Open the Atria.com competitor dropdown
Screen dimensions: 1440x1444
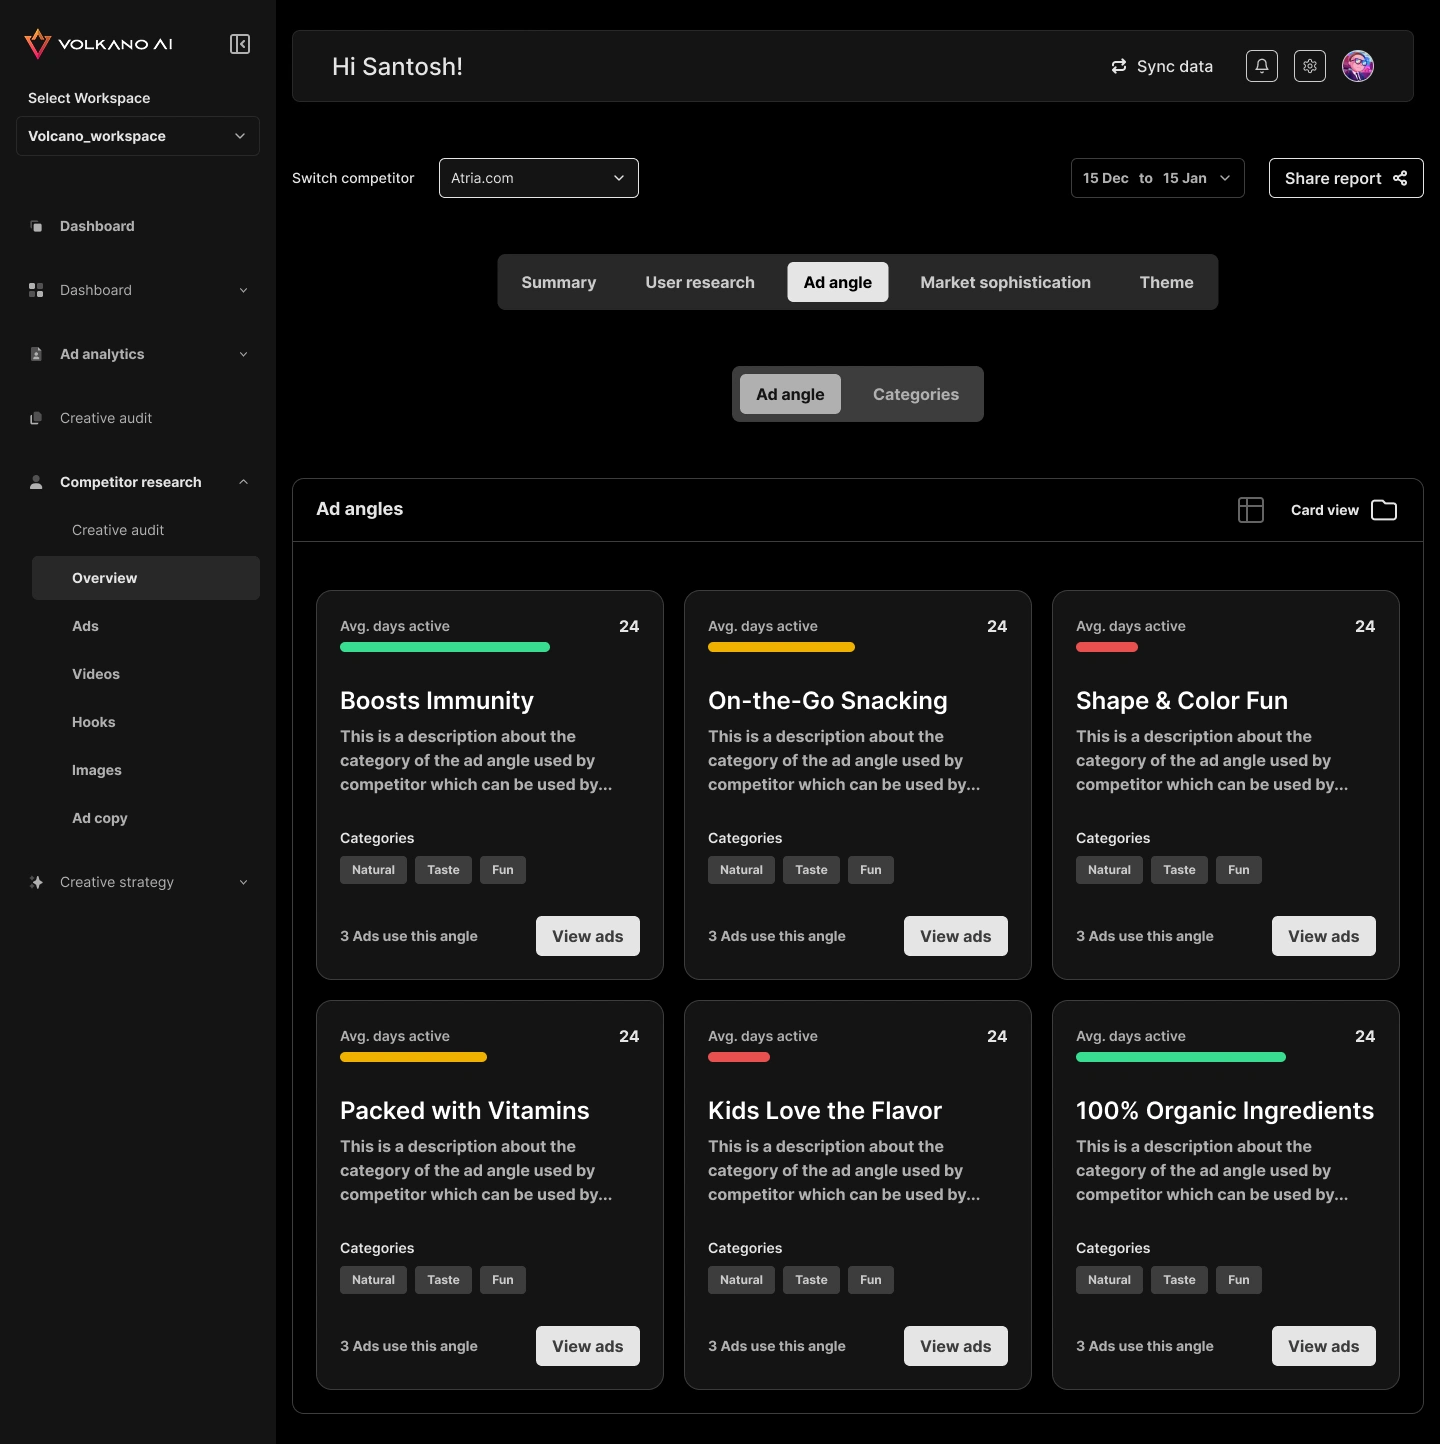pyautogui.click(x=539, y=178)
